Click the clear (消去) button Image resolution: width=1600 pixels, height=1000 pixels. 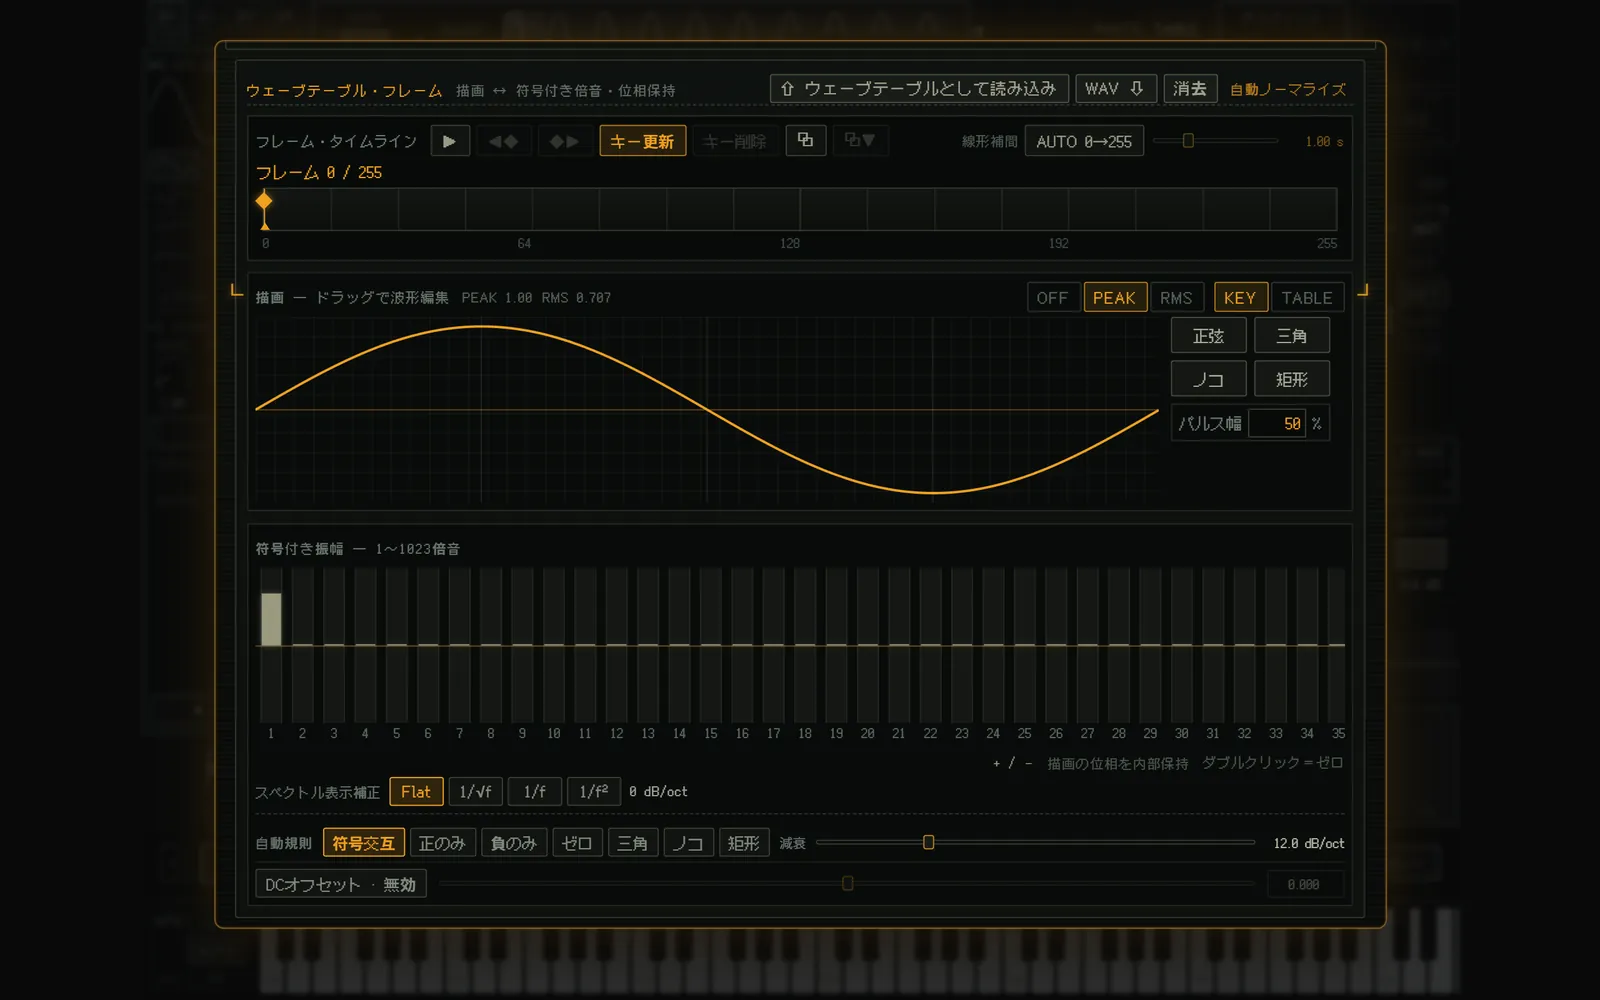pos(1190,89)
